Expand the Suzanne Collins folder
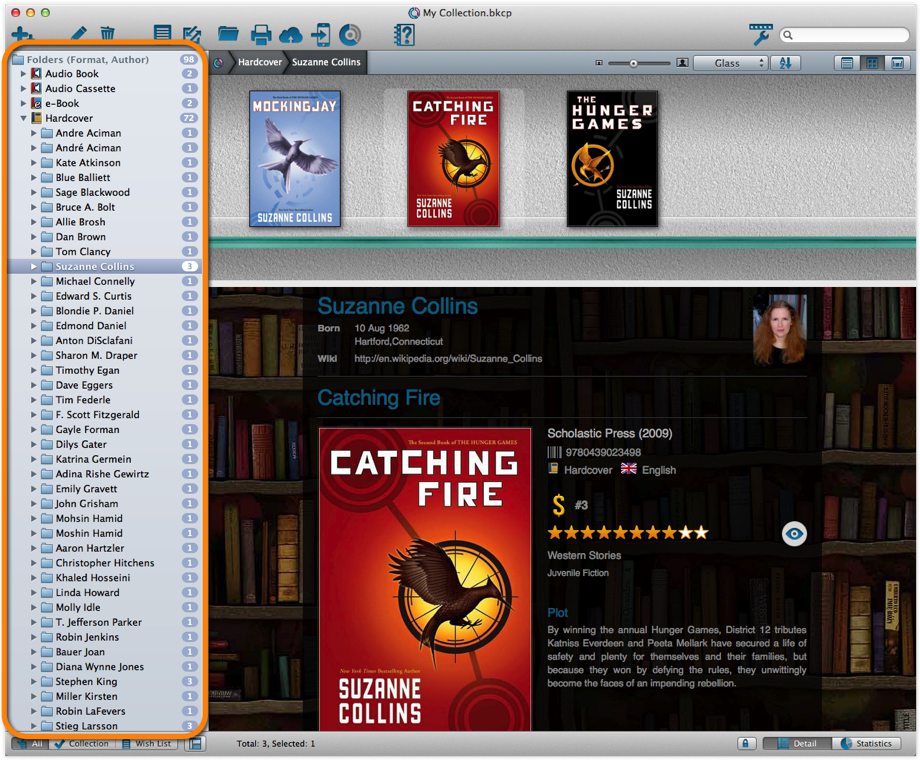The height and width of the screenshot is (760, 920). coord(33,266)
